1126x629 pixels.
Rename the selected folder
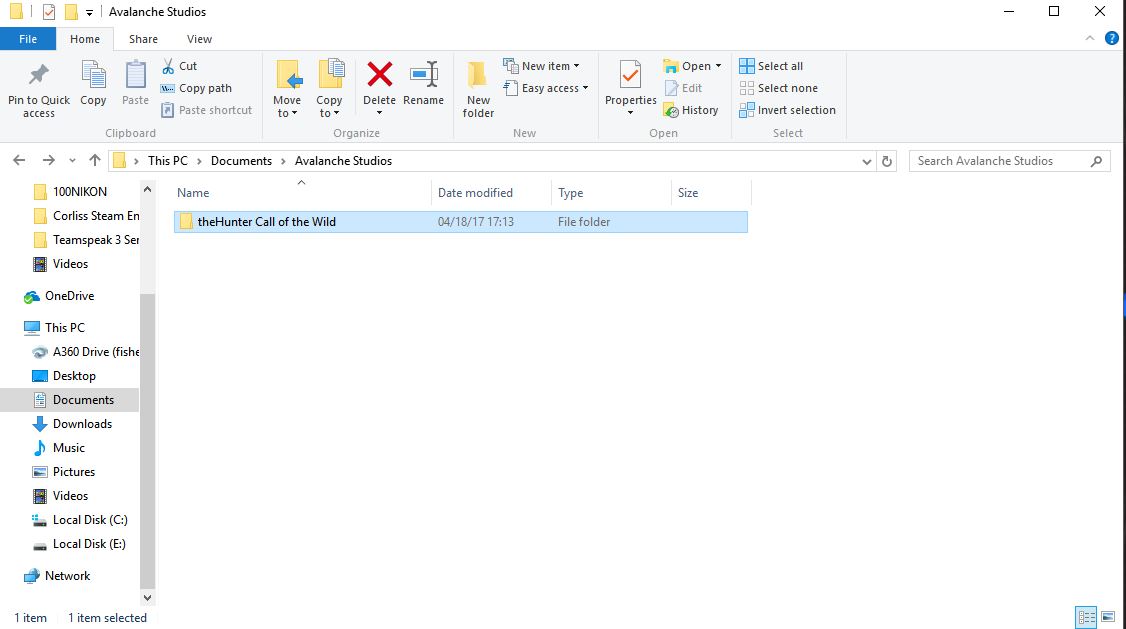click(x=424, y=85)
